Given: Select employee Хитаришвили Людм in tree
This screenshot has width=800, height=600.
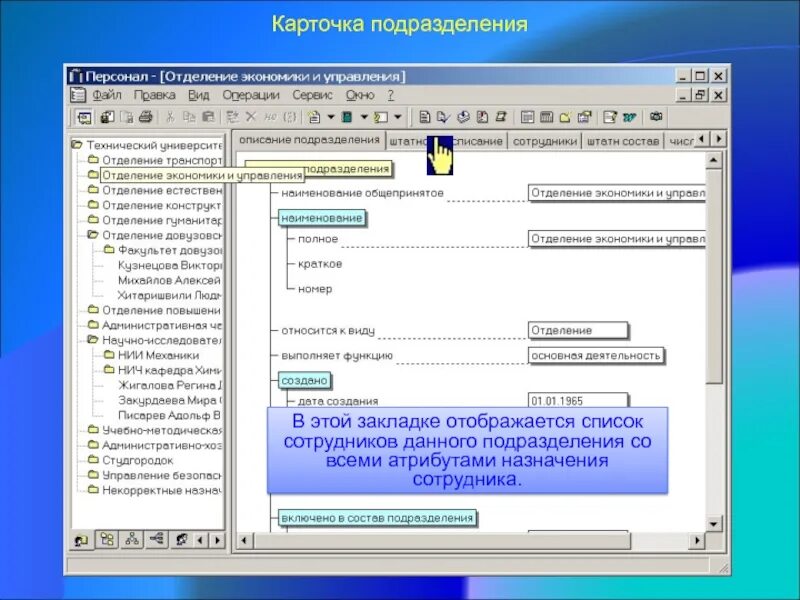Looking at the screenshot, I should pos(170,295).
